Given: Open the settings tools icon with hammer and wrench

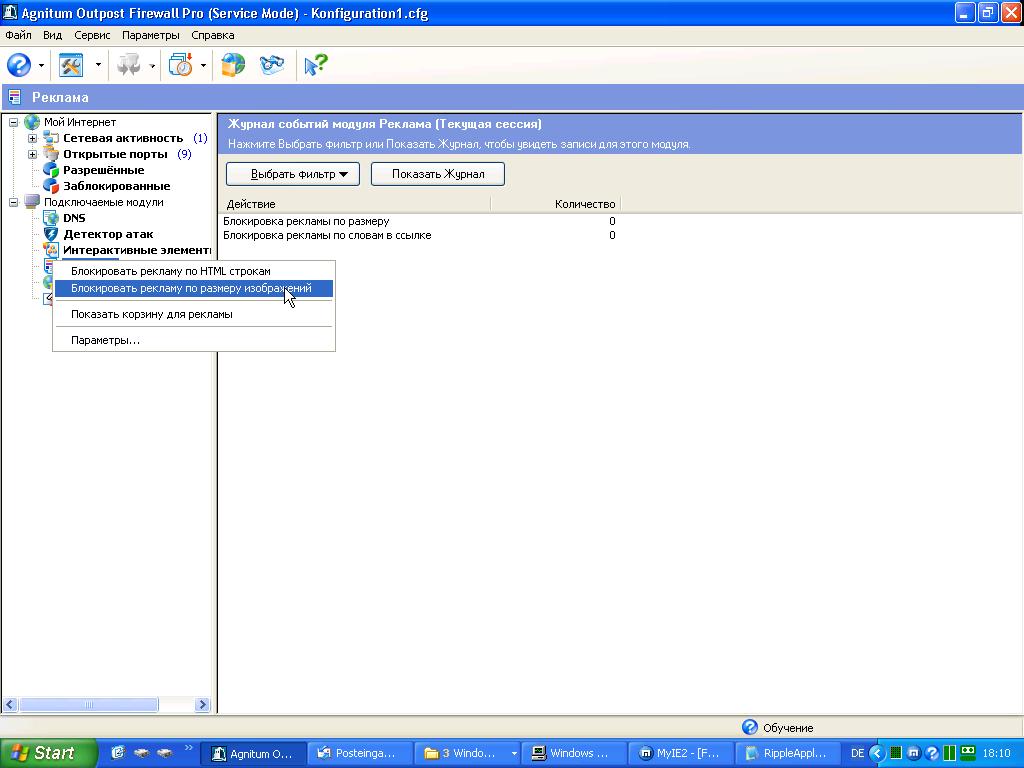Looking at the screenshot, I should [71, 65].
